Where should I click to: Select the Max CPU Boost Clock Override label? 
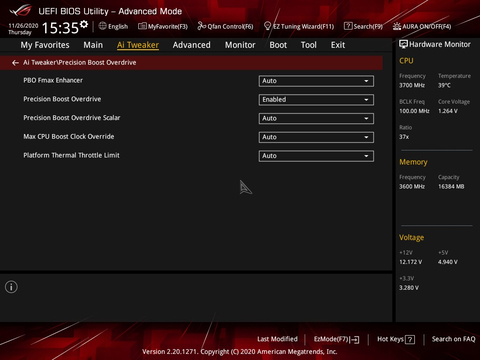[x=69, y=136]
